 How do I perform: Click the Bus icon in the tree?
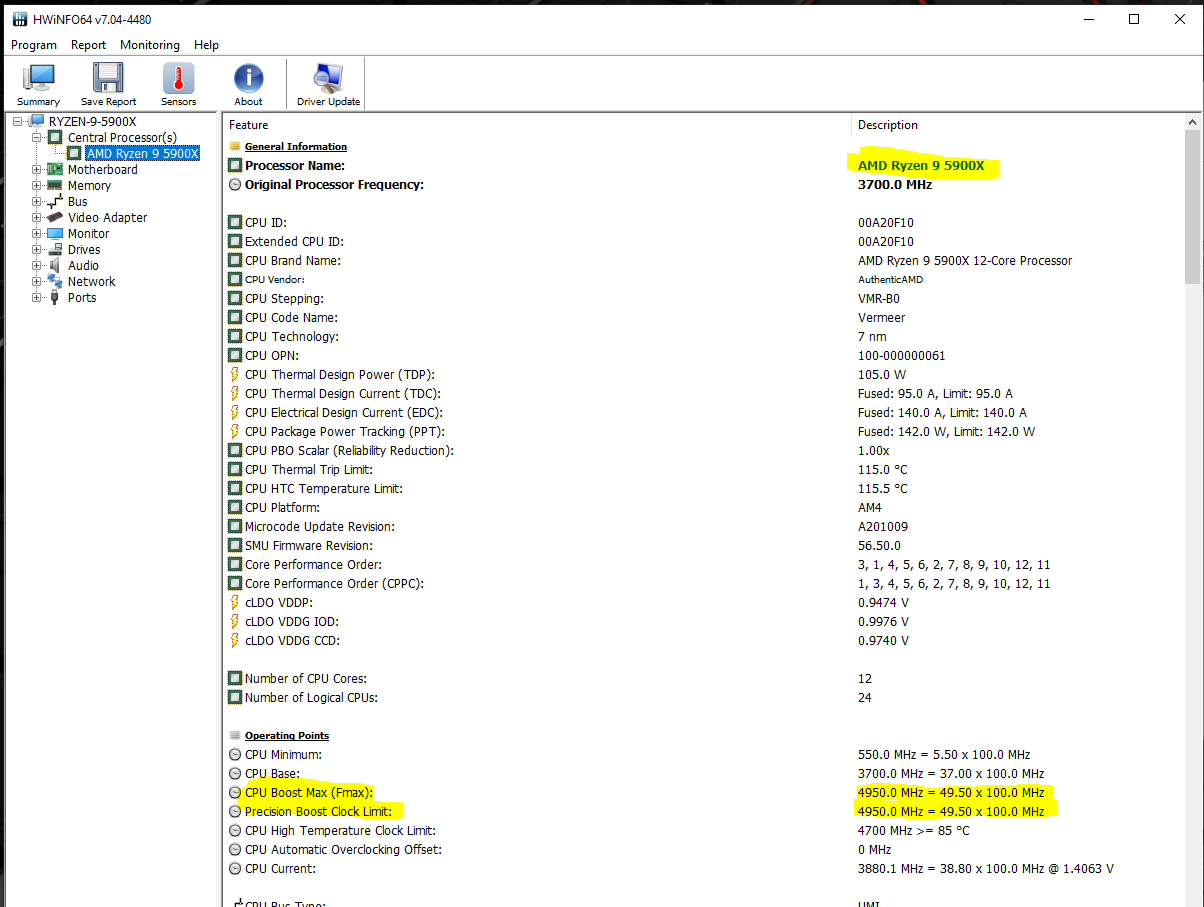55,201
